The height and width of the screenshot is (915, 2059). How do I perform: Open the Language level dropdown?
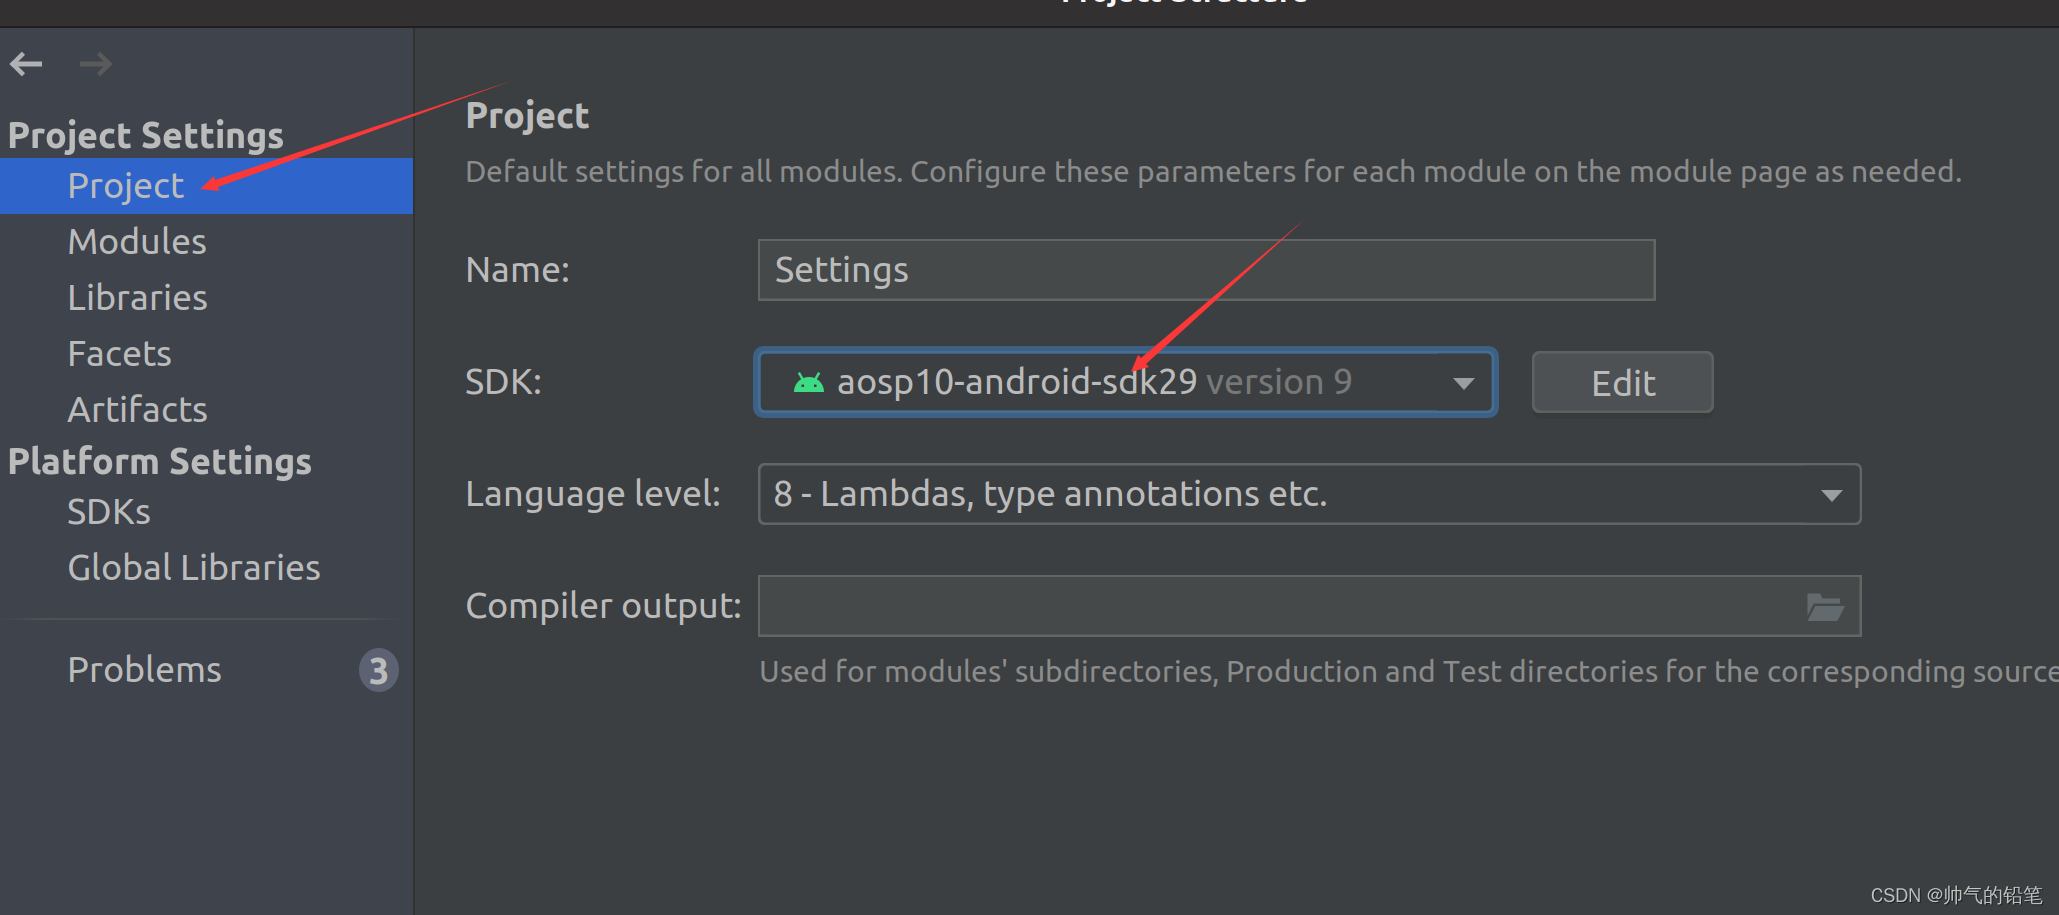1832,493
